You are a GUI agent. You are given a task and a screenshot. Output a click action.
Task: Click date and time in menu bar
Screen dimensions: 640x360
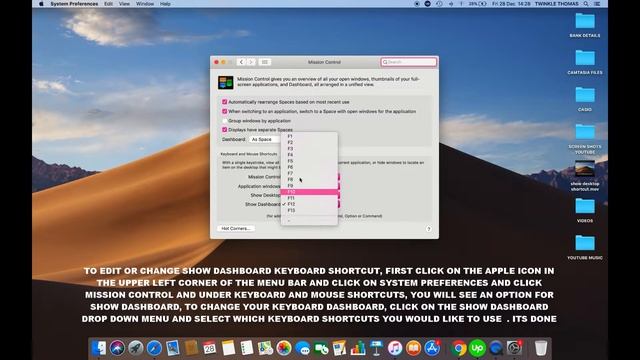[511, 4]
